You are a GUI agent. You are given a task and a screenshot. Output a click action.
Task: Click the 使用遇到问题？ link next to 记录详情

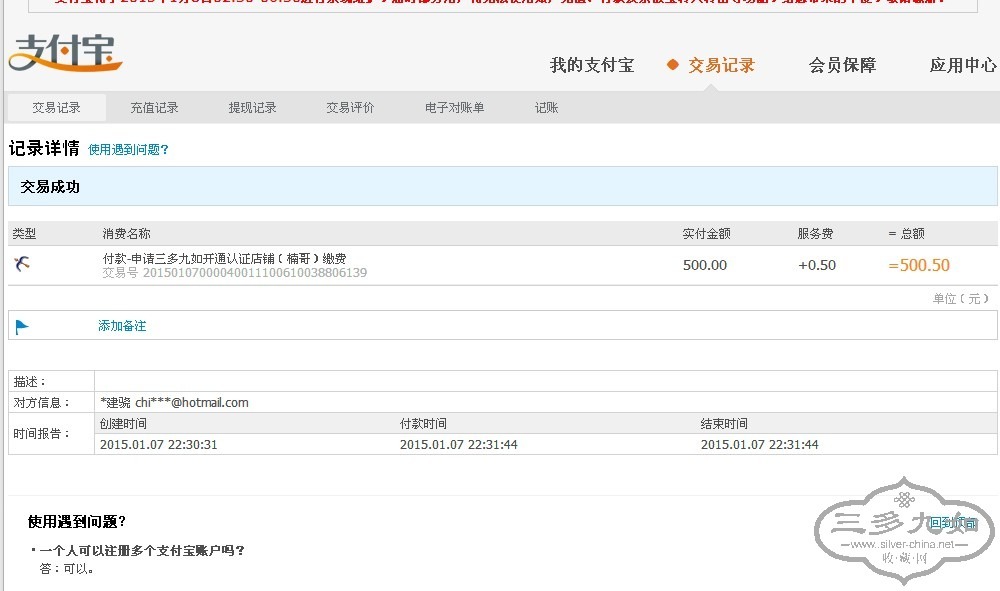pos(128,150)
